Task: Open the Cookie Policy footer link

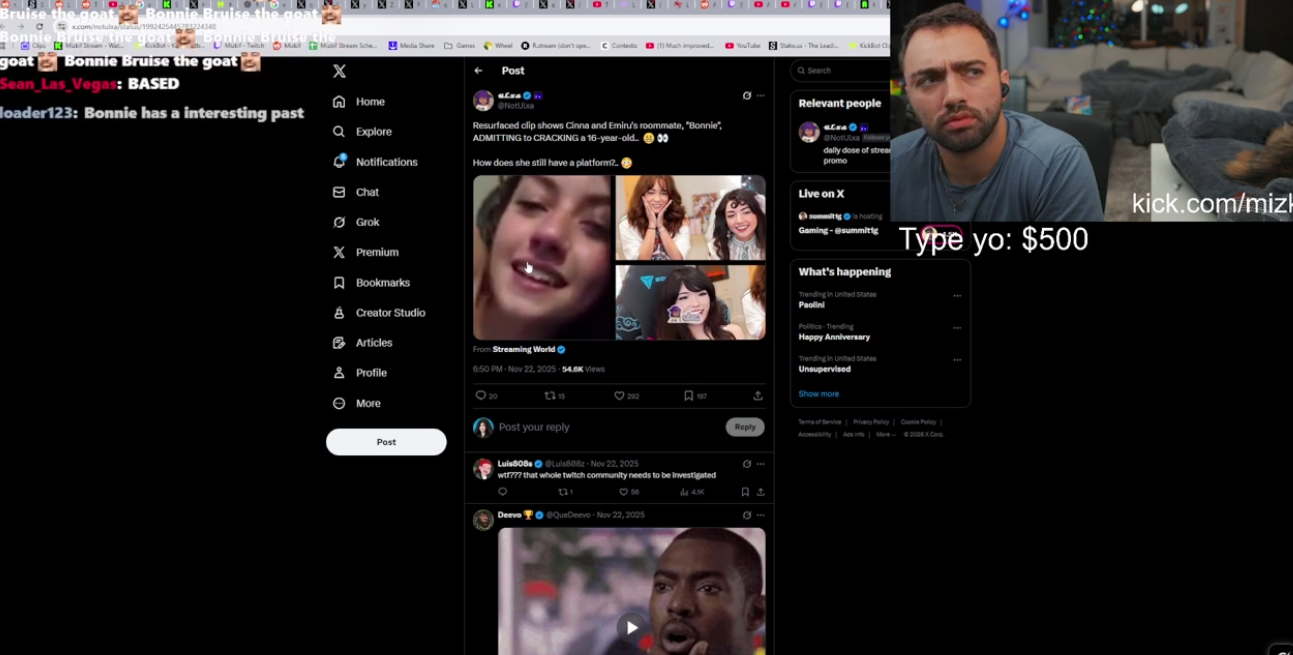Action: coord(919,422)
